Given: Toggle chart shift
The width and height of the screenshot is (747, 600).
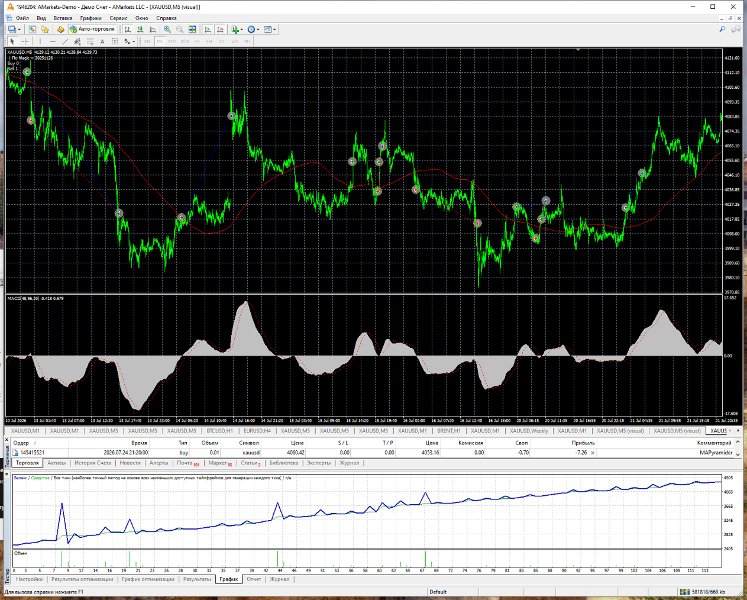Looking at the screenshot, I should click(x=220, y=30).
